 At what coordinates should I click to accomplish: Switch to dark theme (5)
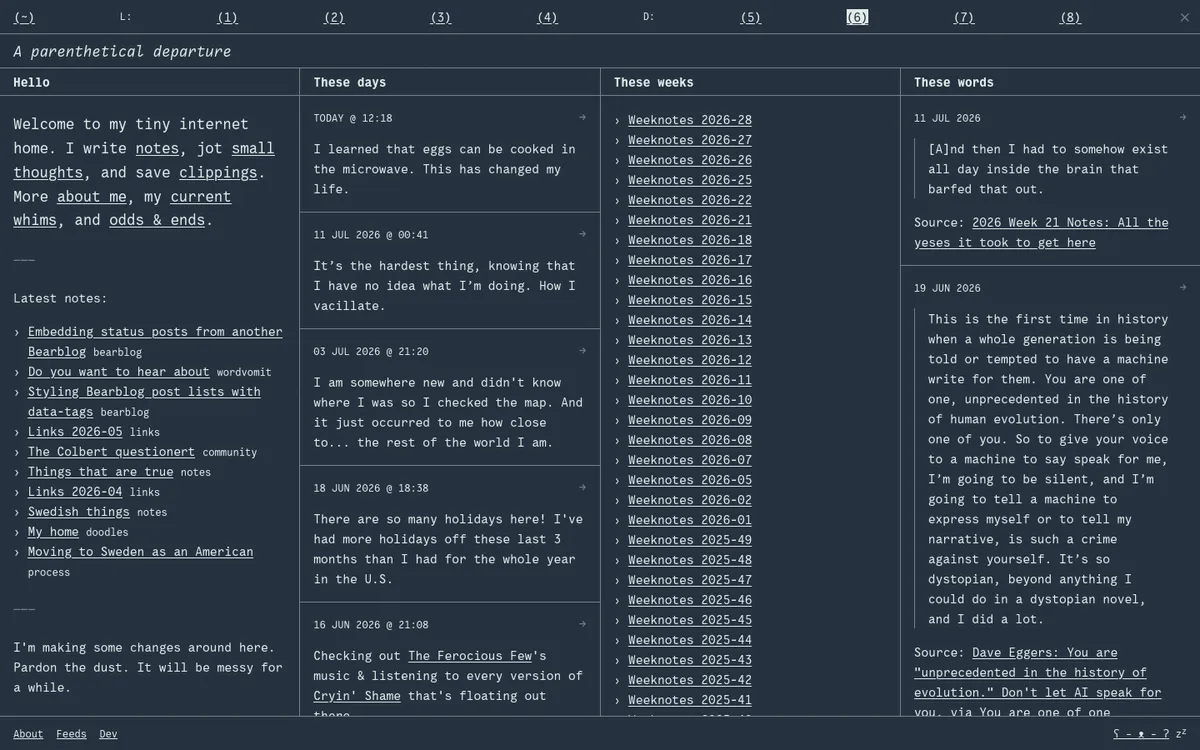click(x=751, y=17)
